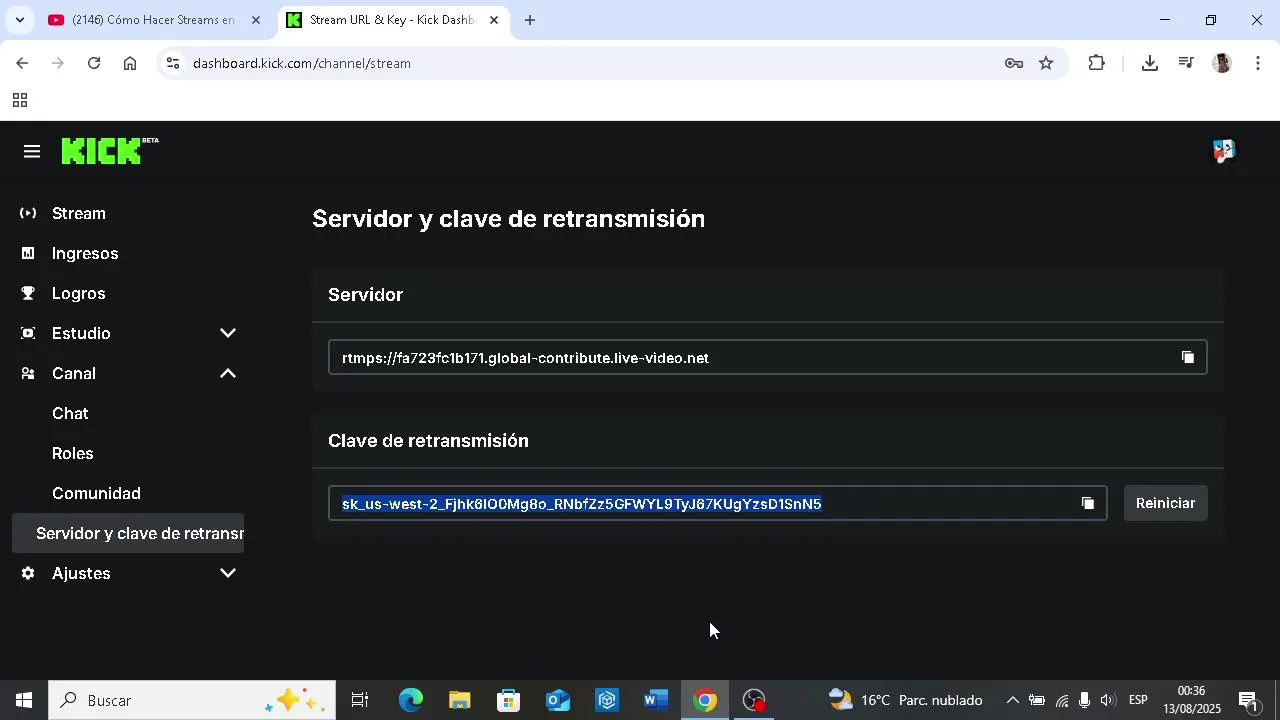Bookmark this page with the star
This screenshot has height=720, width=1280.
(1046, 63)
